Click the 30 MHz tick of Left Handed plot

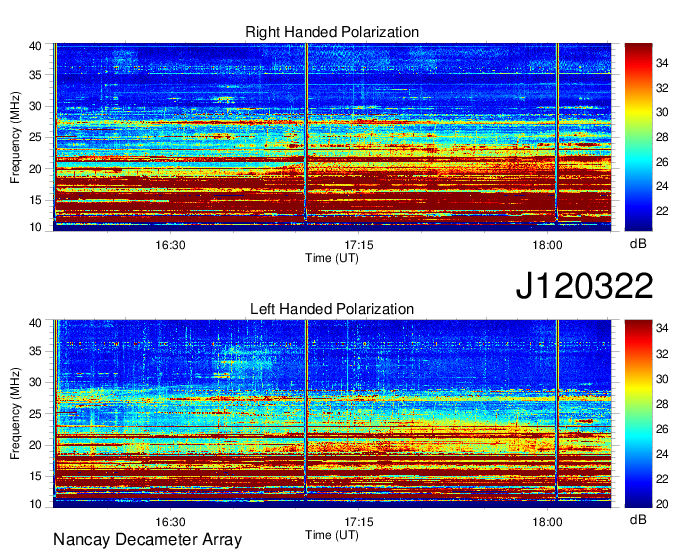coord(36,382)
